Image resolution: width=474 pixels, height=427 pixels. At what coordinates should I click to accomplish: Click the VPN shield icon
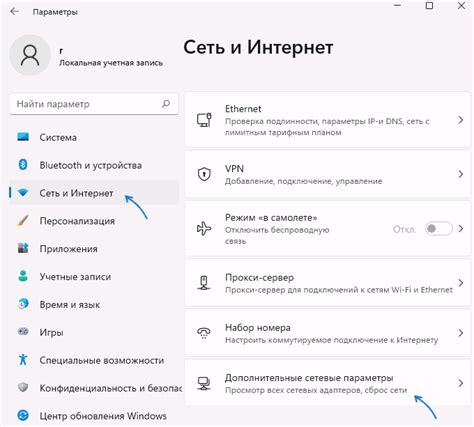coord(204,174)
